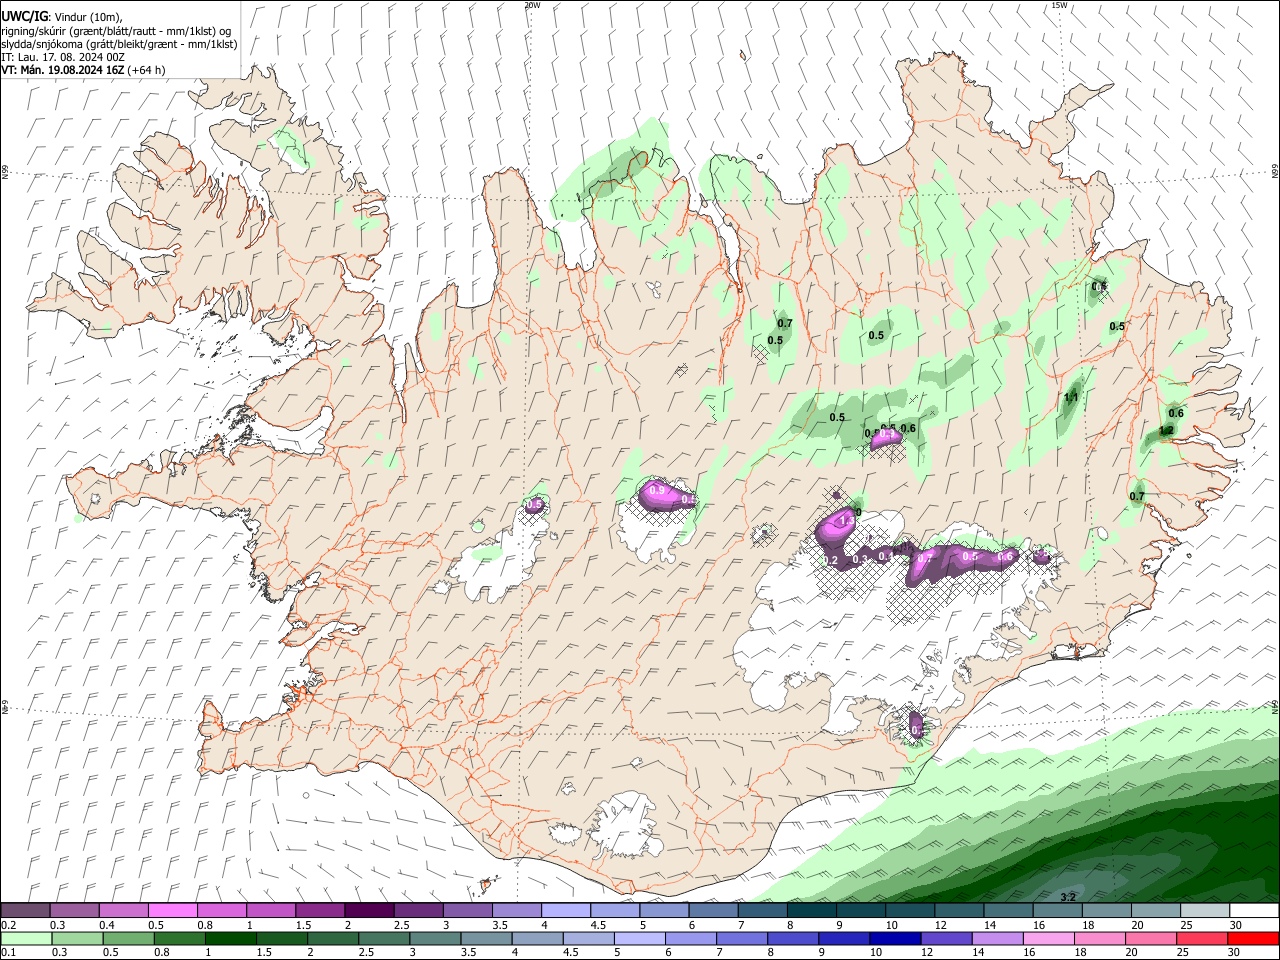The height and width of the screenshot is (960, 1280).
Task: Pick the 25 bright pink-red swatch on rain scale
Action: point(1202,939)
